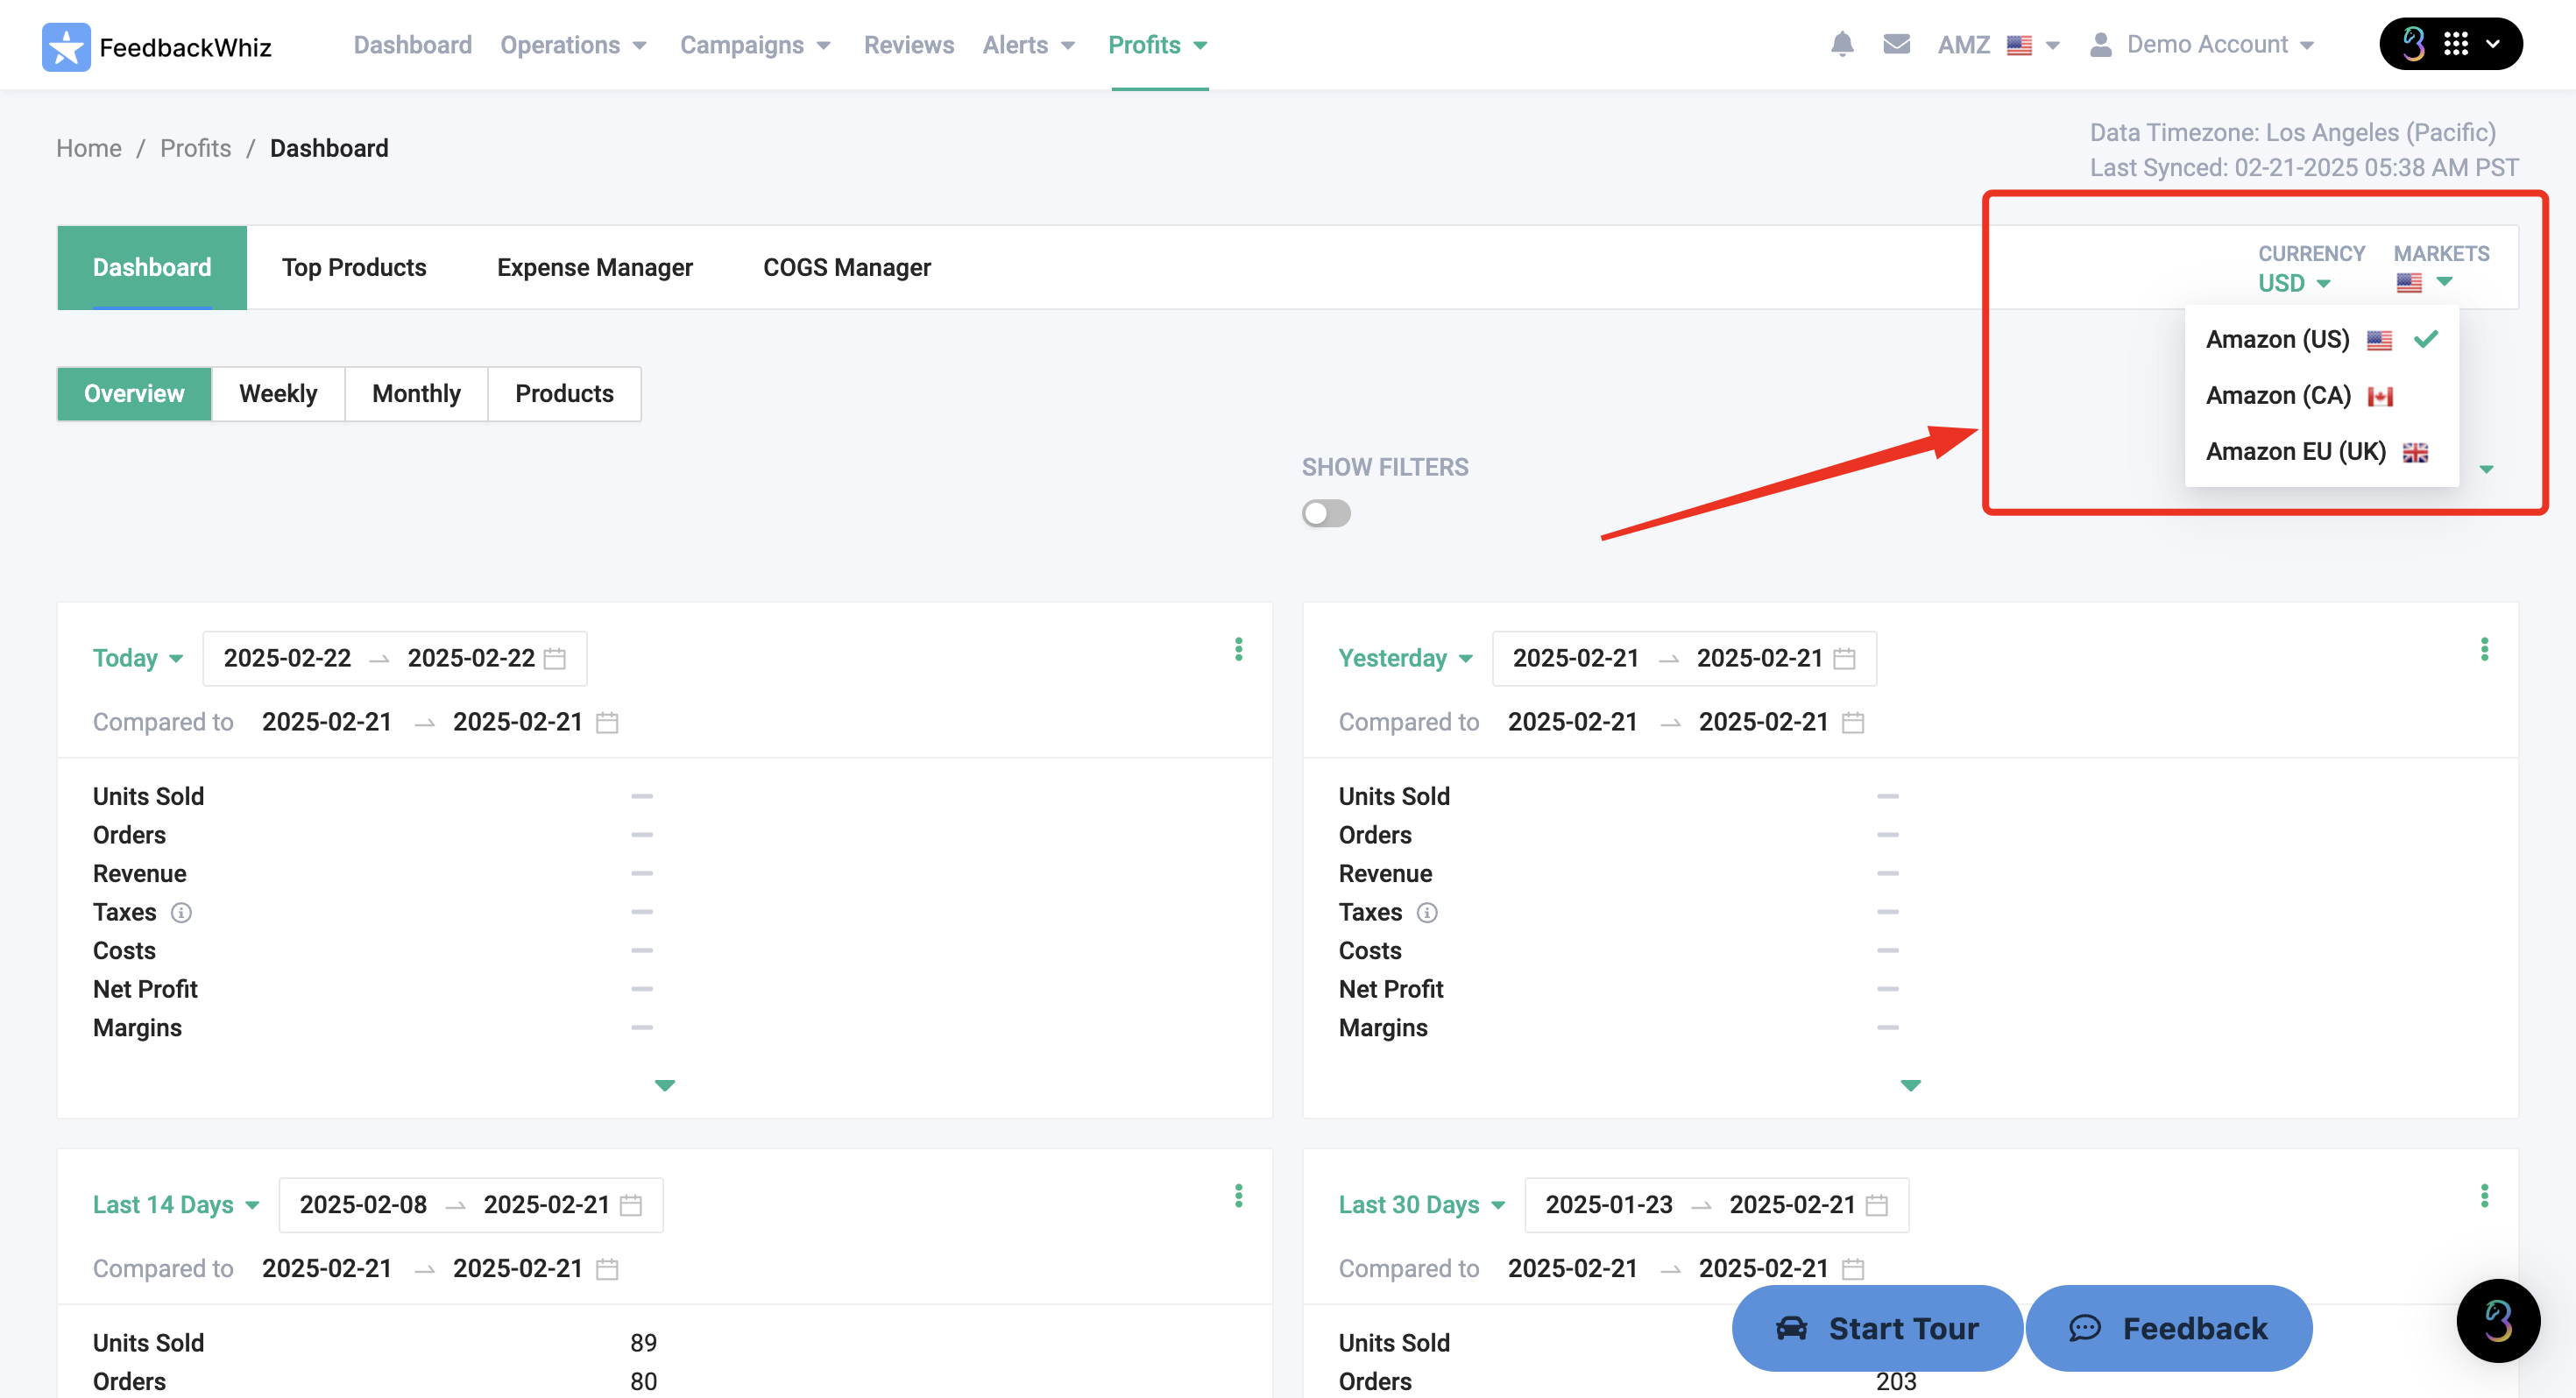2576x1398 pixels.
Task: Click the Feedback button
Action: [x=2169, y=1328]
